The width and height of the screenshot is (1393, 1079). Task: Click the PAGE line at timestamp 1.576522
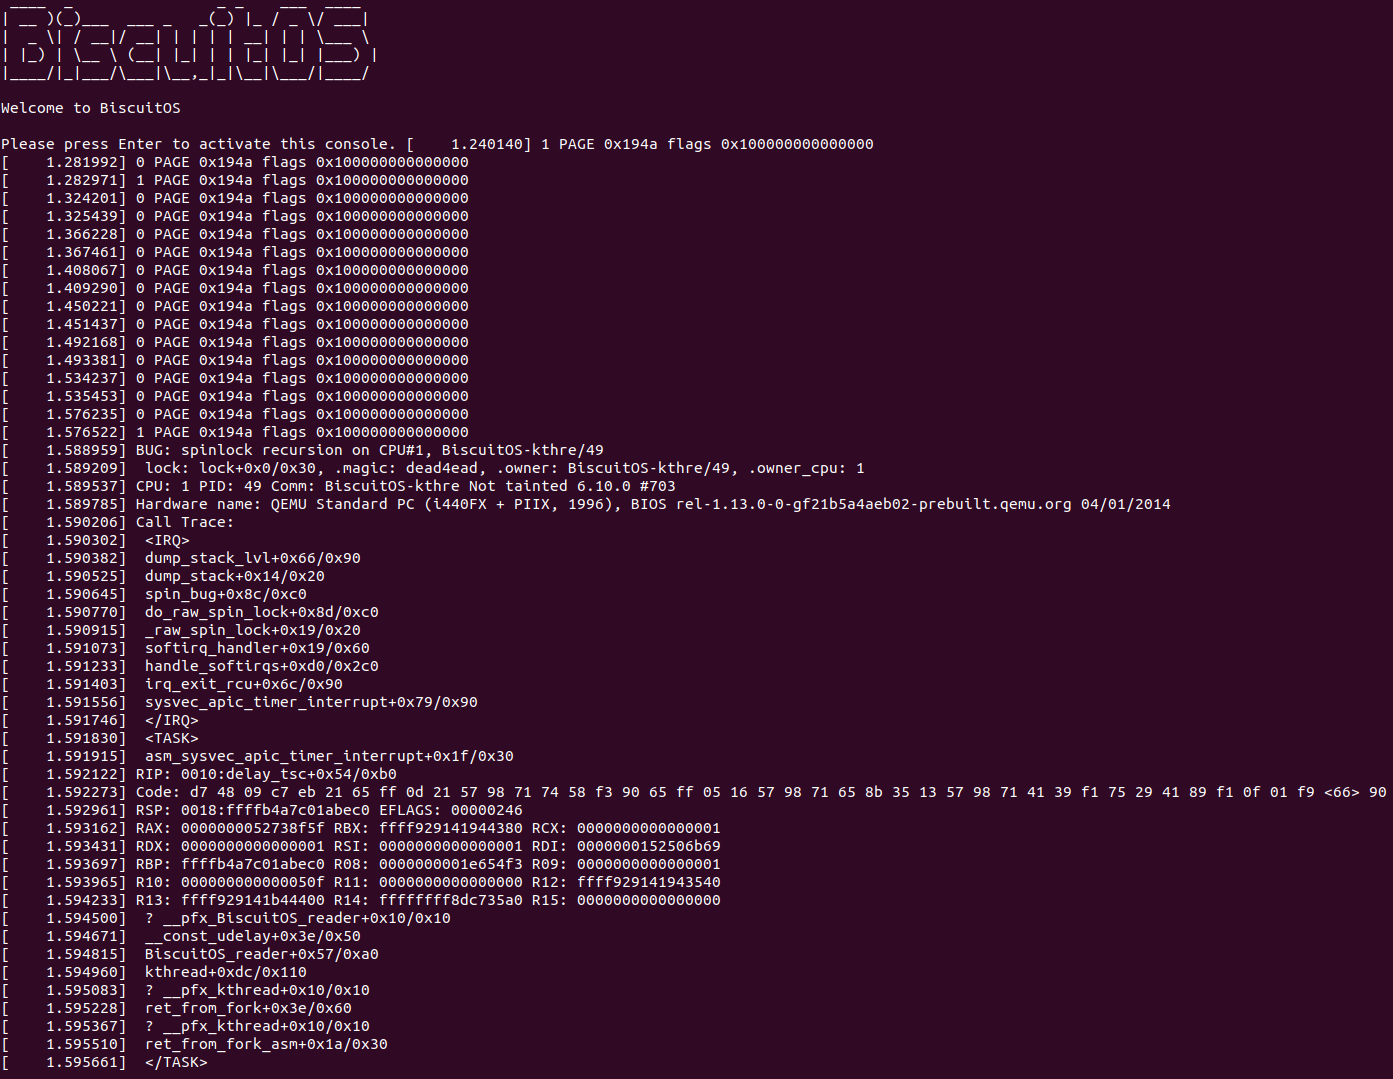pos(235,432)
